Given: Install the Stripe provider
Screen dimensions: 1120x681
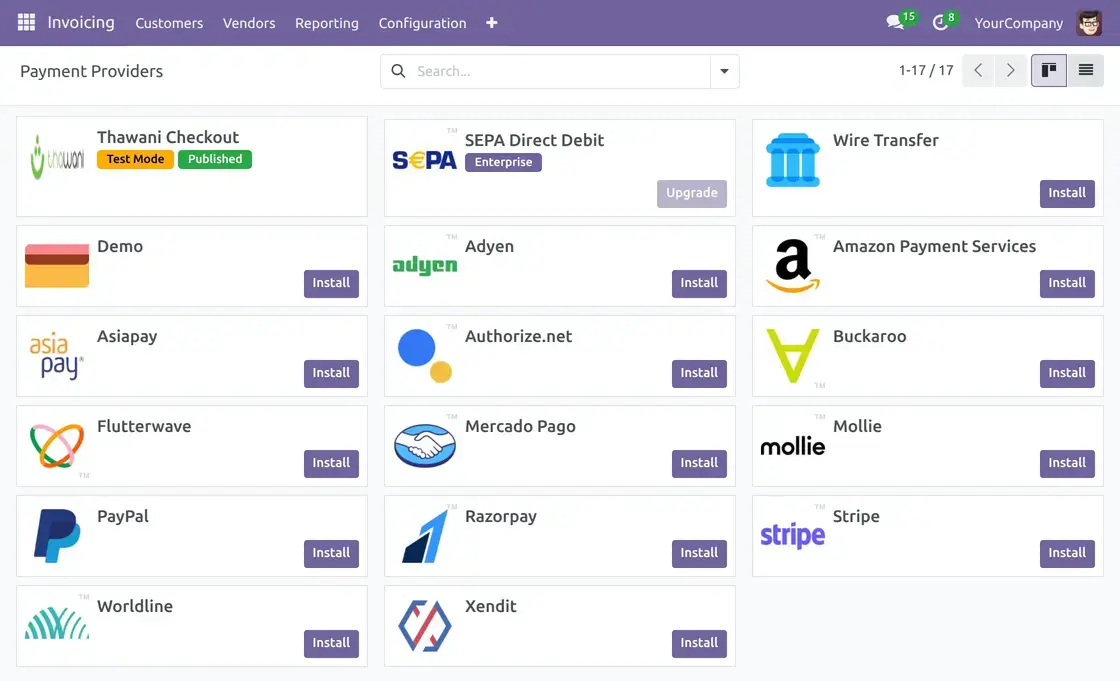Looking at the screenshot, I should point(1066,553).
